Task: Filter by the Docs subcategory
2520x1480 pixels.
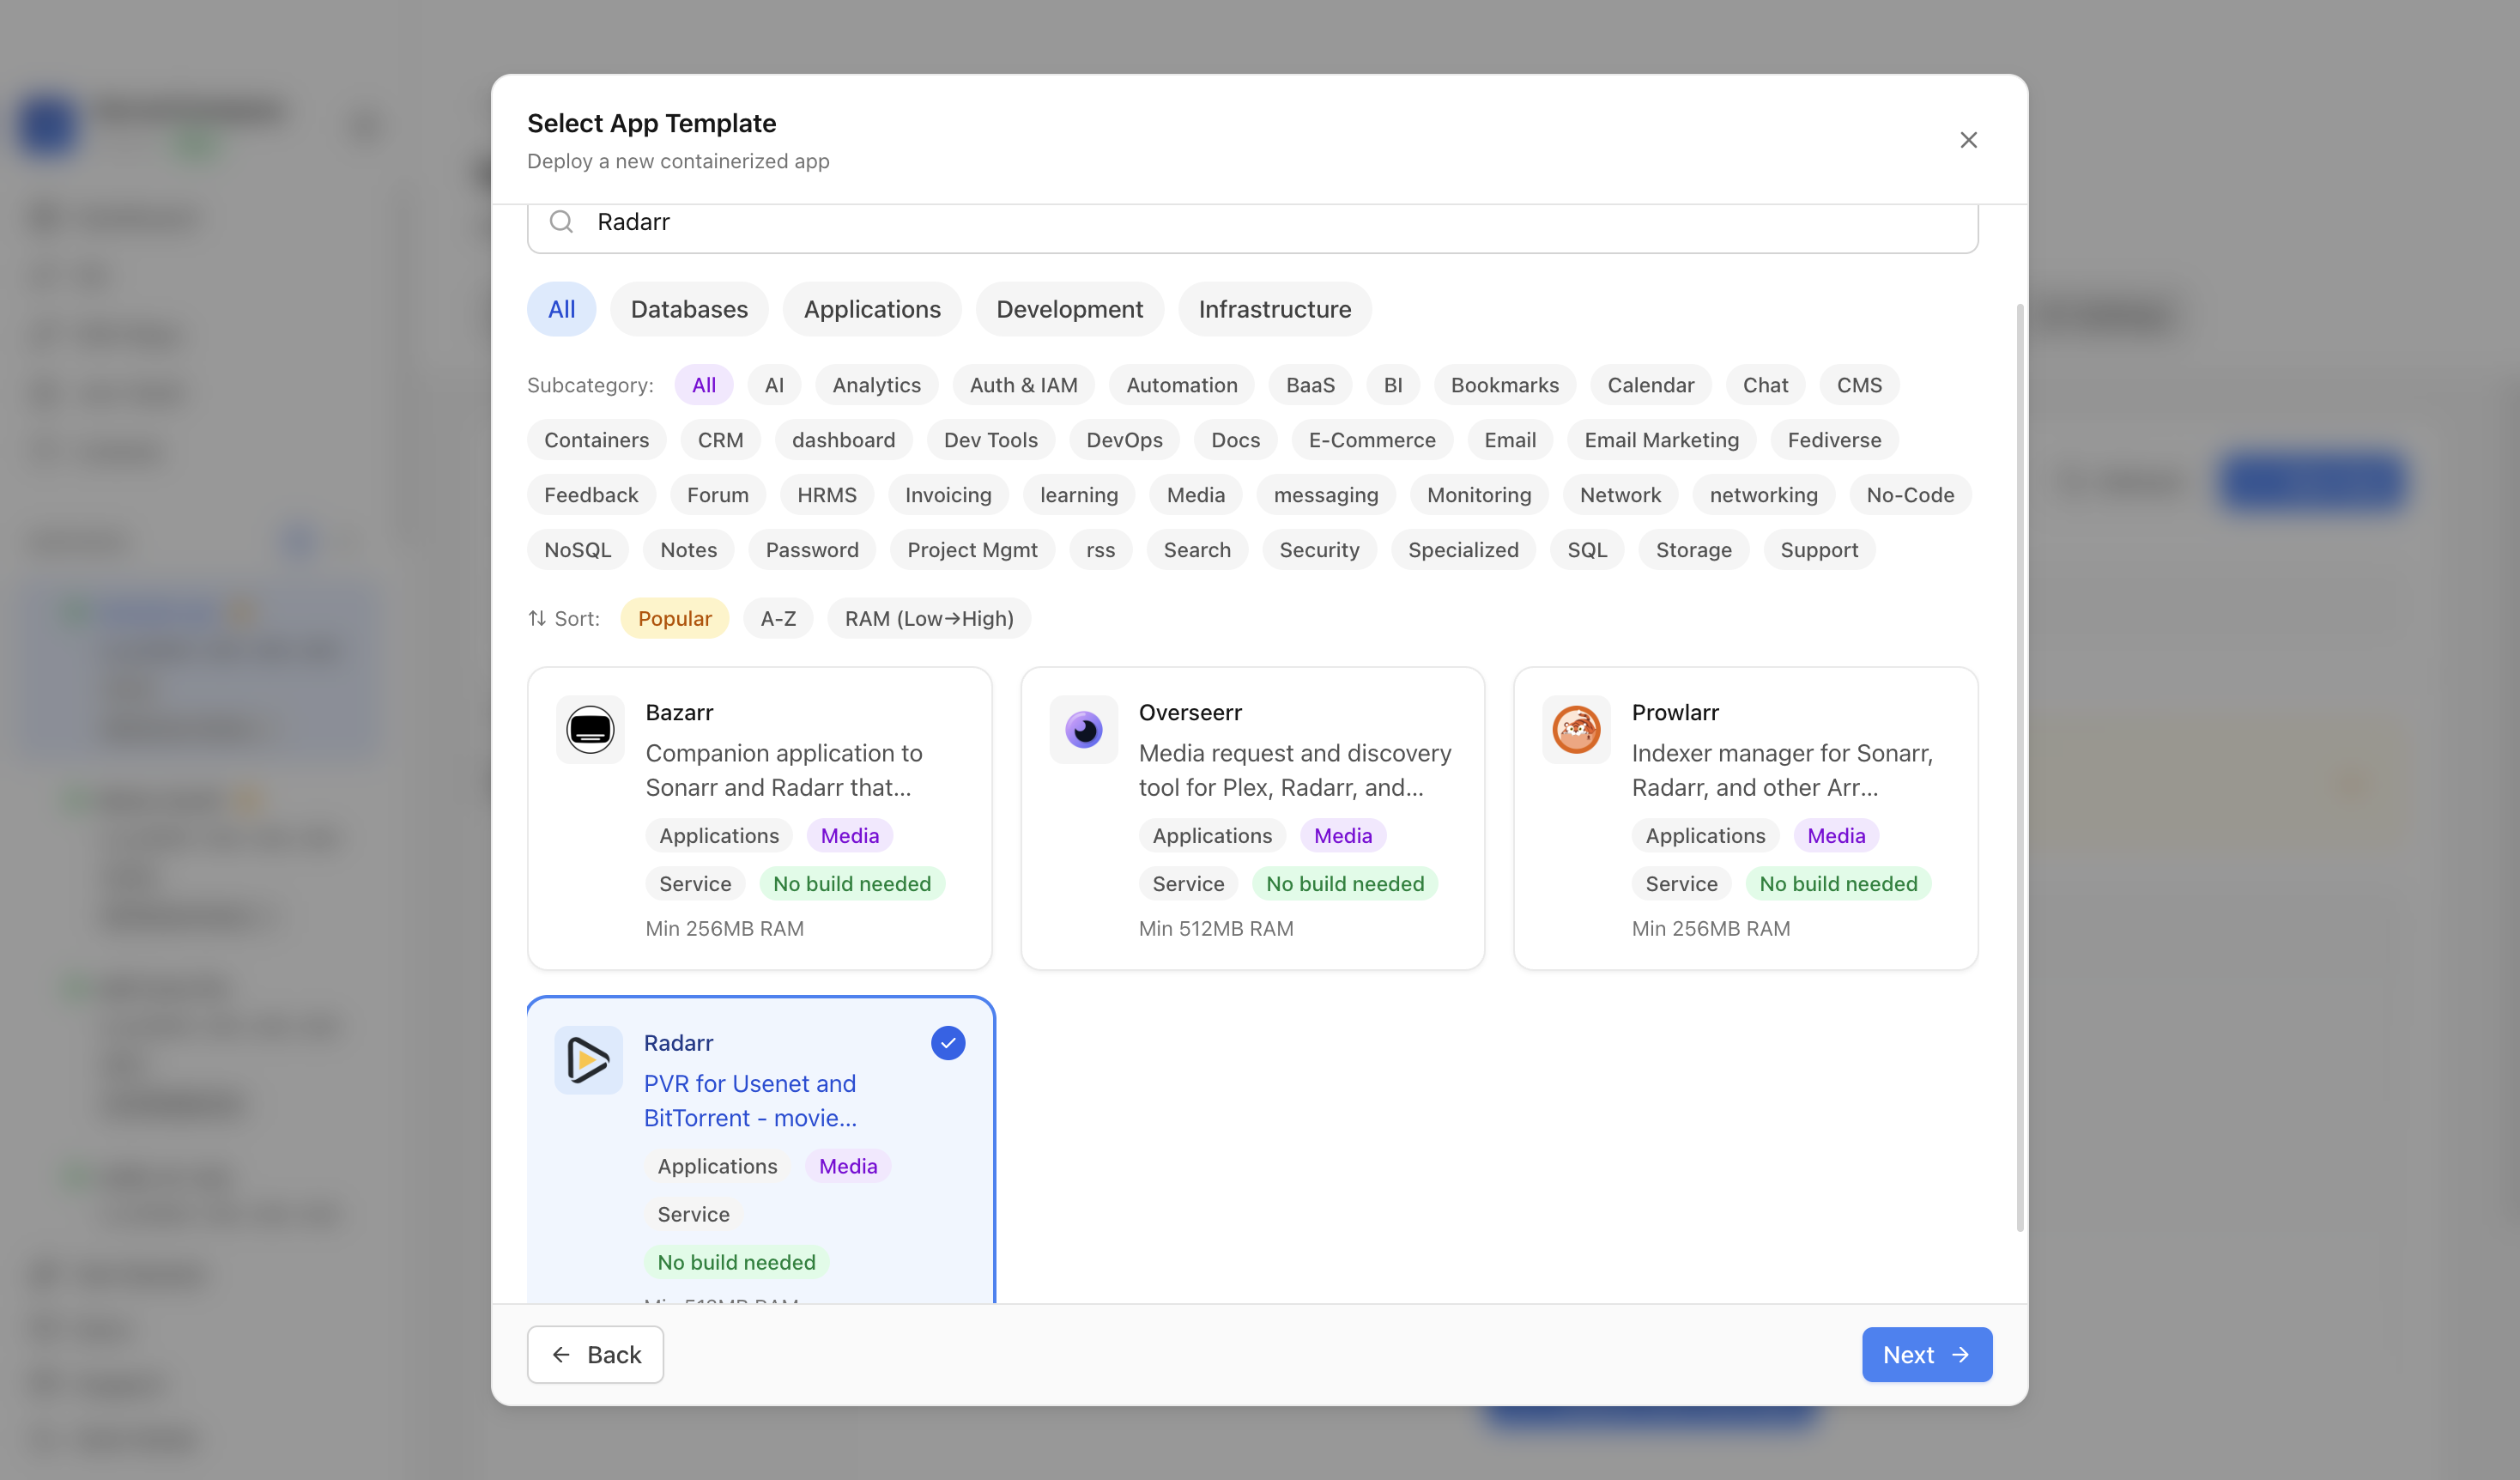Action: pyautogui.click(x=1235, y=440)
